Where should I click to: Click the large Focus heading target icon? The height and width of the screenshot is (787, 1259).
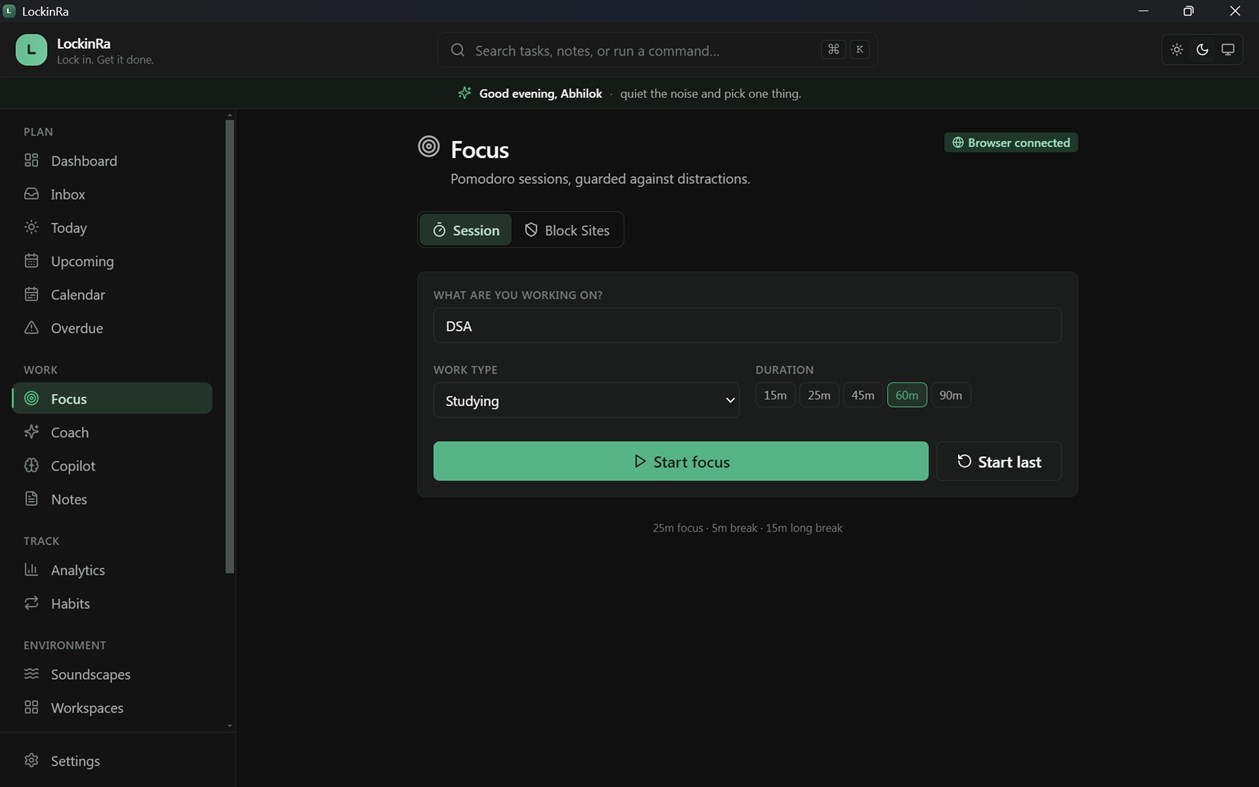tap(429, 147)
